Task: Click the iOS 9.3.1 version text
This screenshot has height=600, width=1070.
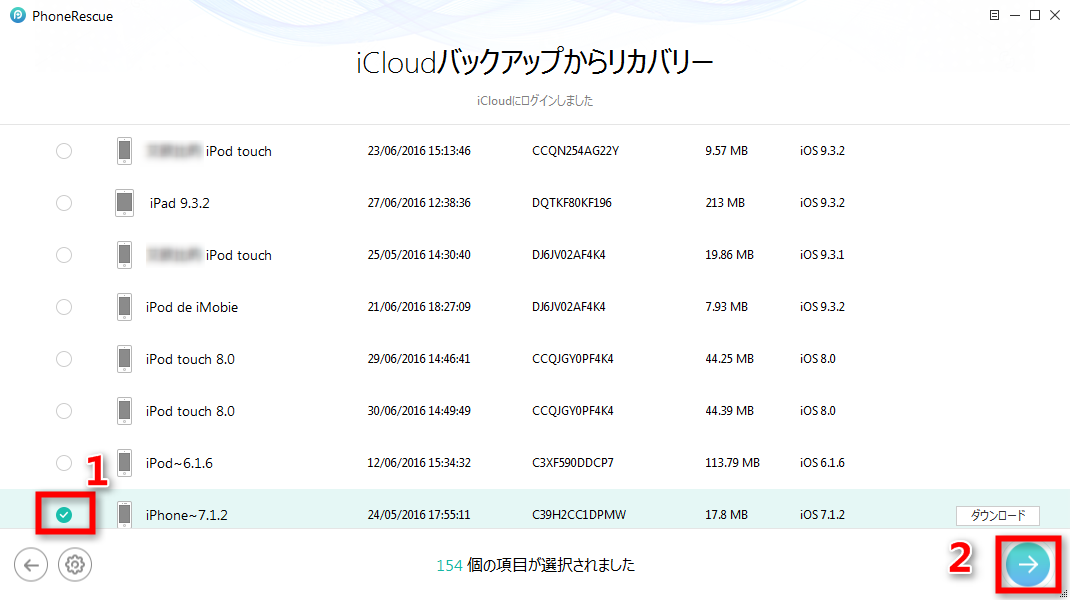Action: (822, 255)
